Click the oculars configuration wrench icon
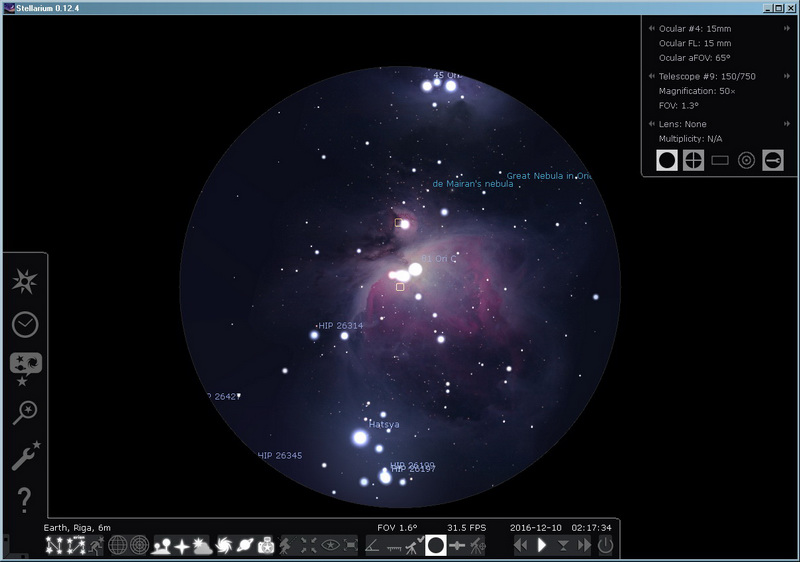This screenshot has height=562, width=800. click(x=772, y=160)
